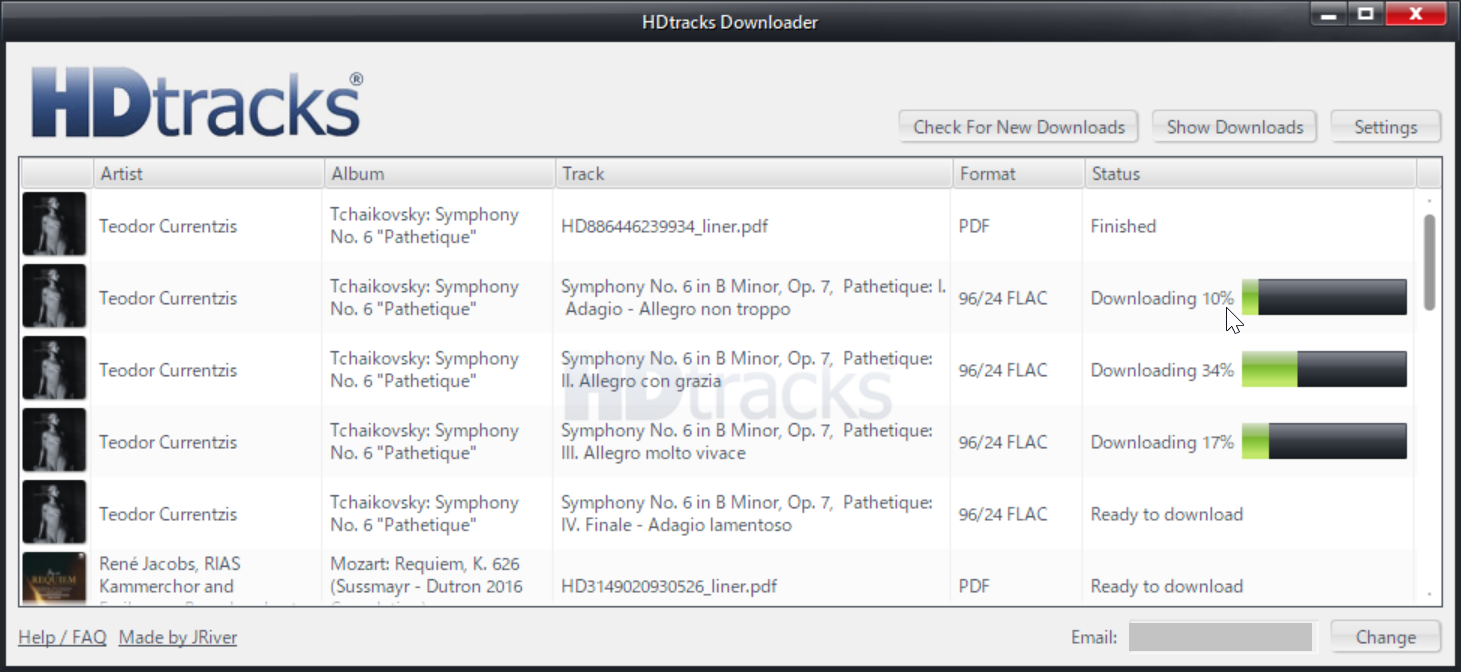Screen dimensions: 1461x672
Task: Maximize the HDtracks Downloader window
Action: click(1365, 14)
